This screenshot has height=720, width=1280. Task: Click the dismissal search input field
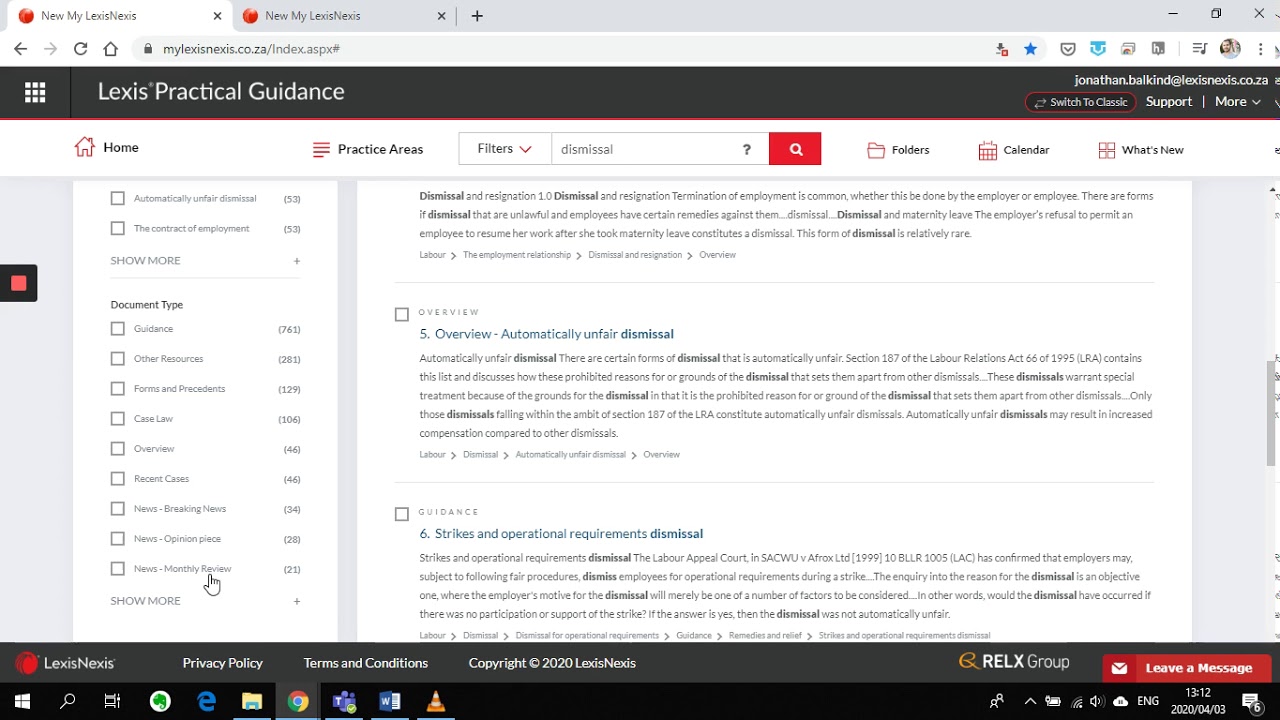644,149
